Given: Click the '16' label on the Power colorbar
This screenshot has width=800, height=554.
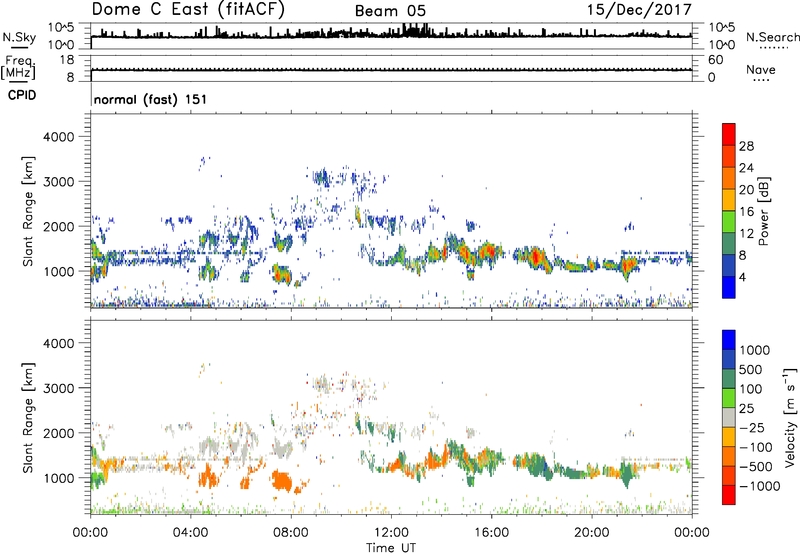Looking at the screenshot, I should 746,212.
